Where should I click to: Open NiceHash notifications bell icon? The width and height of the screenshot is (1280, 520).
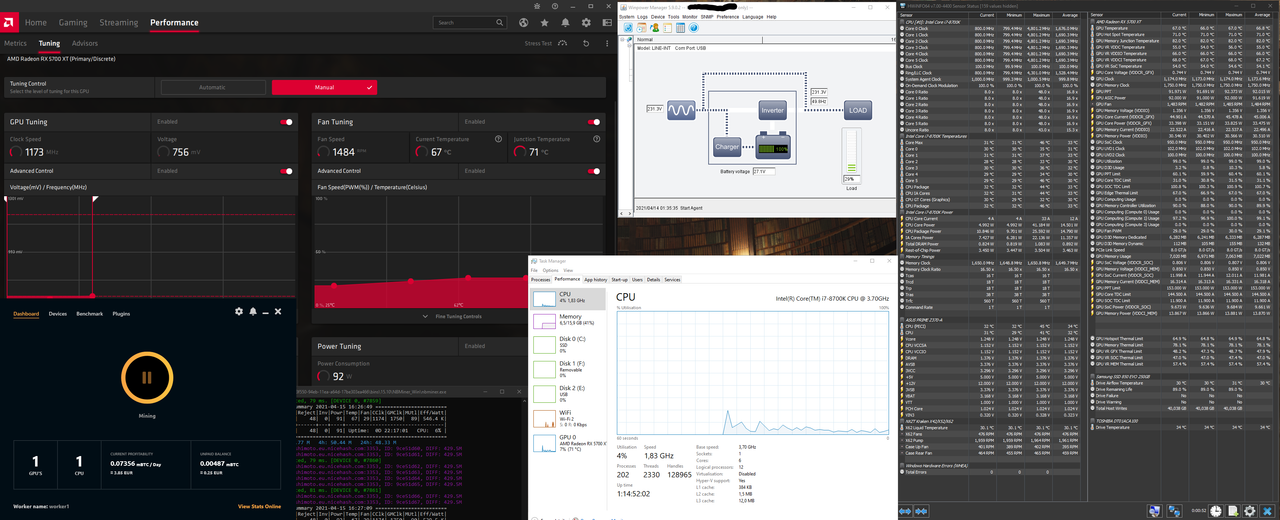pyautogui.click(x=253, y=312)
